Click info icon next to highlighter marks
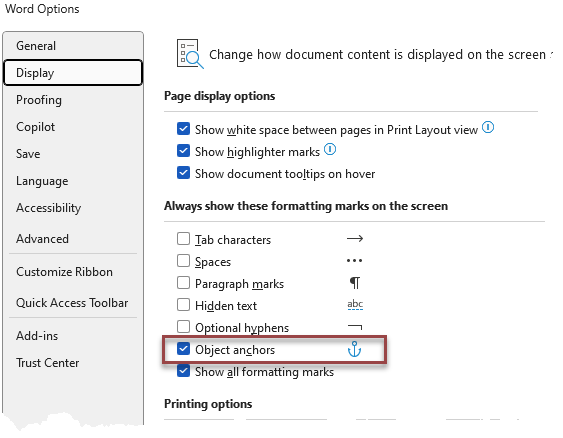 pyautogui.click(x=330, y=149)
